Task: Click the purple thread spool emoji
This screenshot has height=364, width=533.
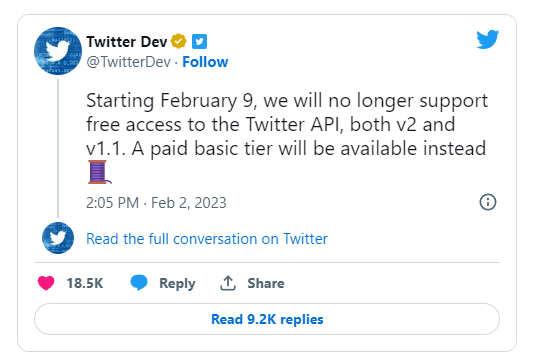Action: pos(99,172)
